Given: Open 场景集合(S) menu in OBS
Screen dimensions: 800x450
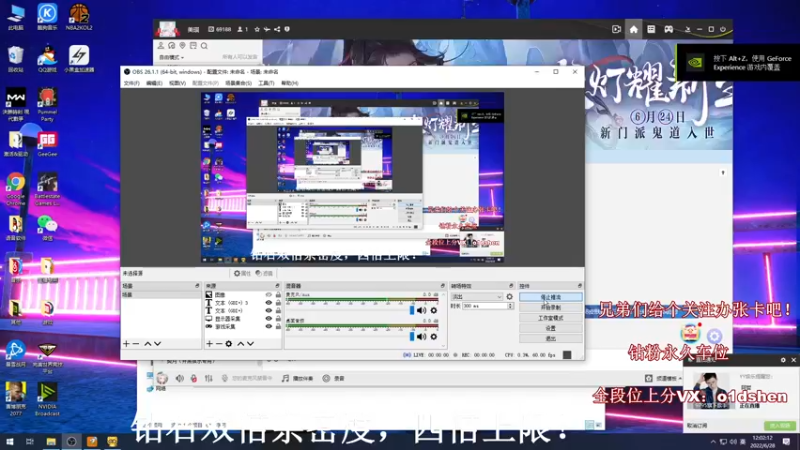Looking at the screenshot, I should click(x=238, y=83).
